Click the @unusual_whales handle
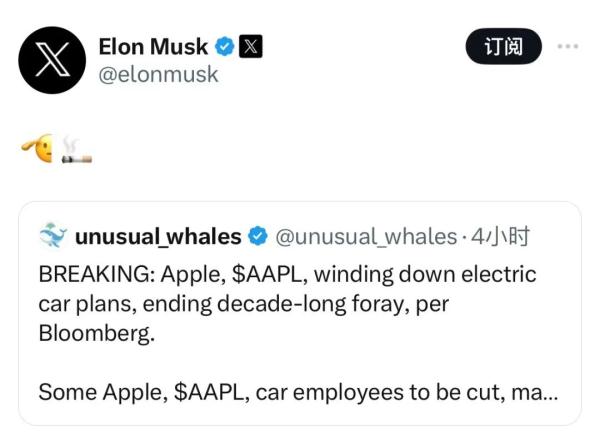Viewport: 600px width, 443px height. tap(364, 236)
